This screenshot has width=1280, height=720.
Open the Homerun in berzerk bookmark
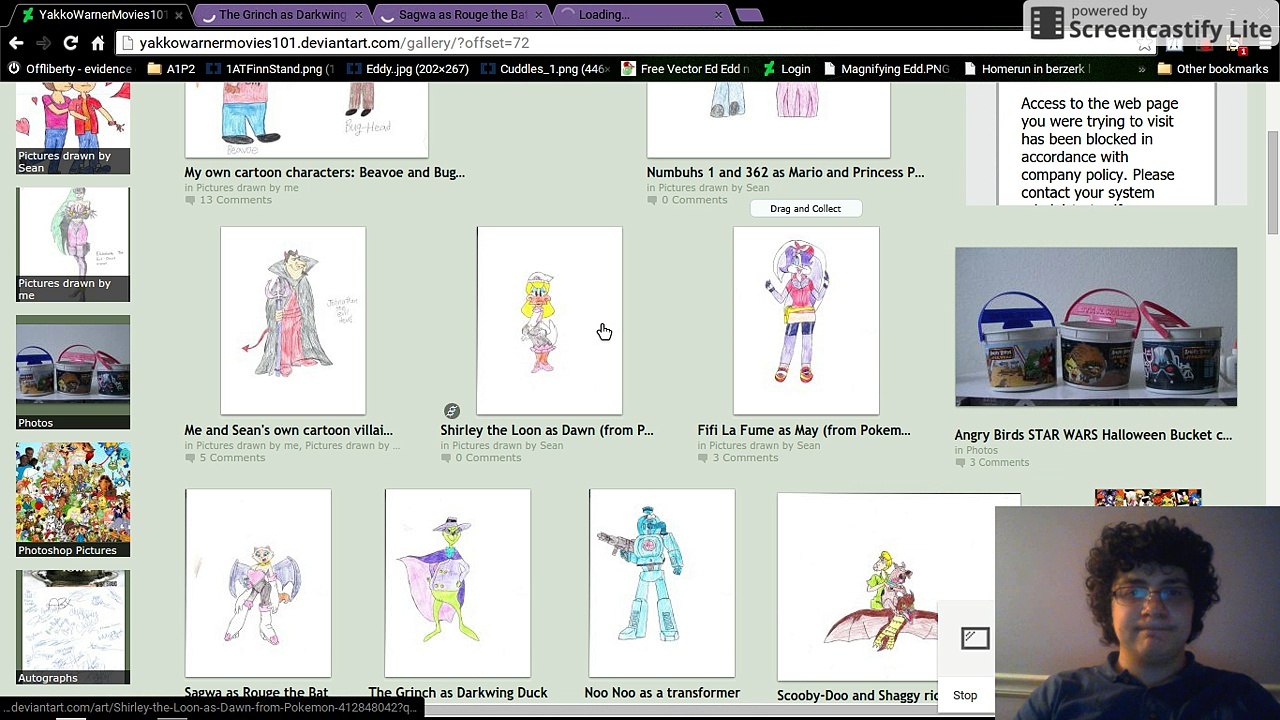coord(1027,69)
